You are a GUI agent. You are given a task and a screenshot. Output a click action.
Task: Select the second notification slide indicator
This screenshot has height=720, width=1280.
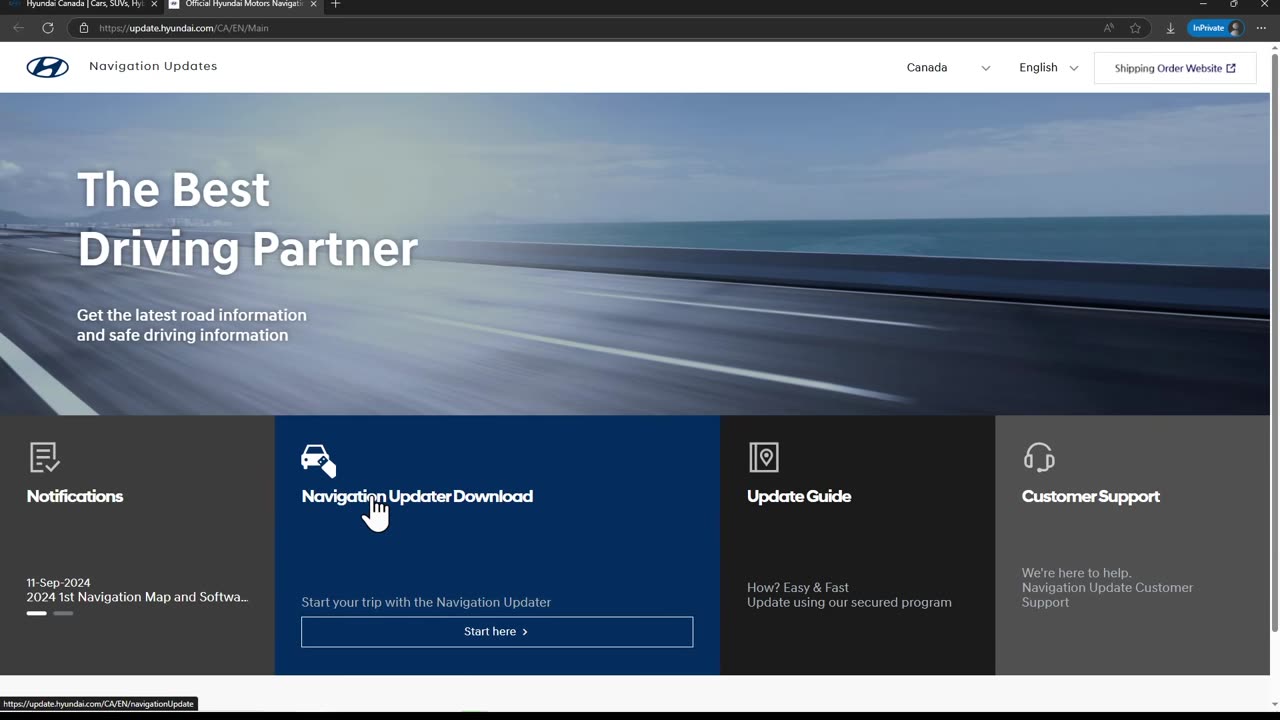63,613
